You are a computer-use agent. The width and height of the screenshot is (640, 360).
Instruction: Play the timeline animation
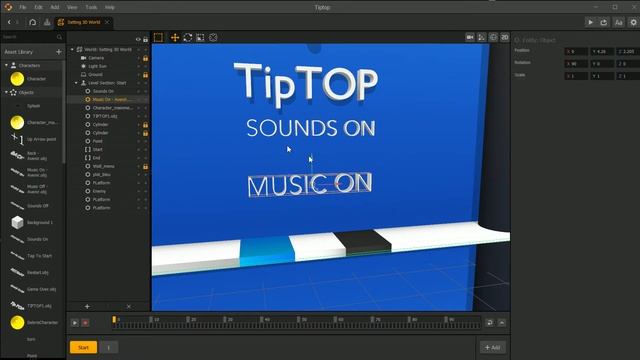75,323
